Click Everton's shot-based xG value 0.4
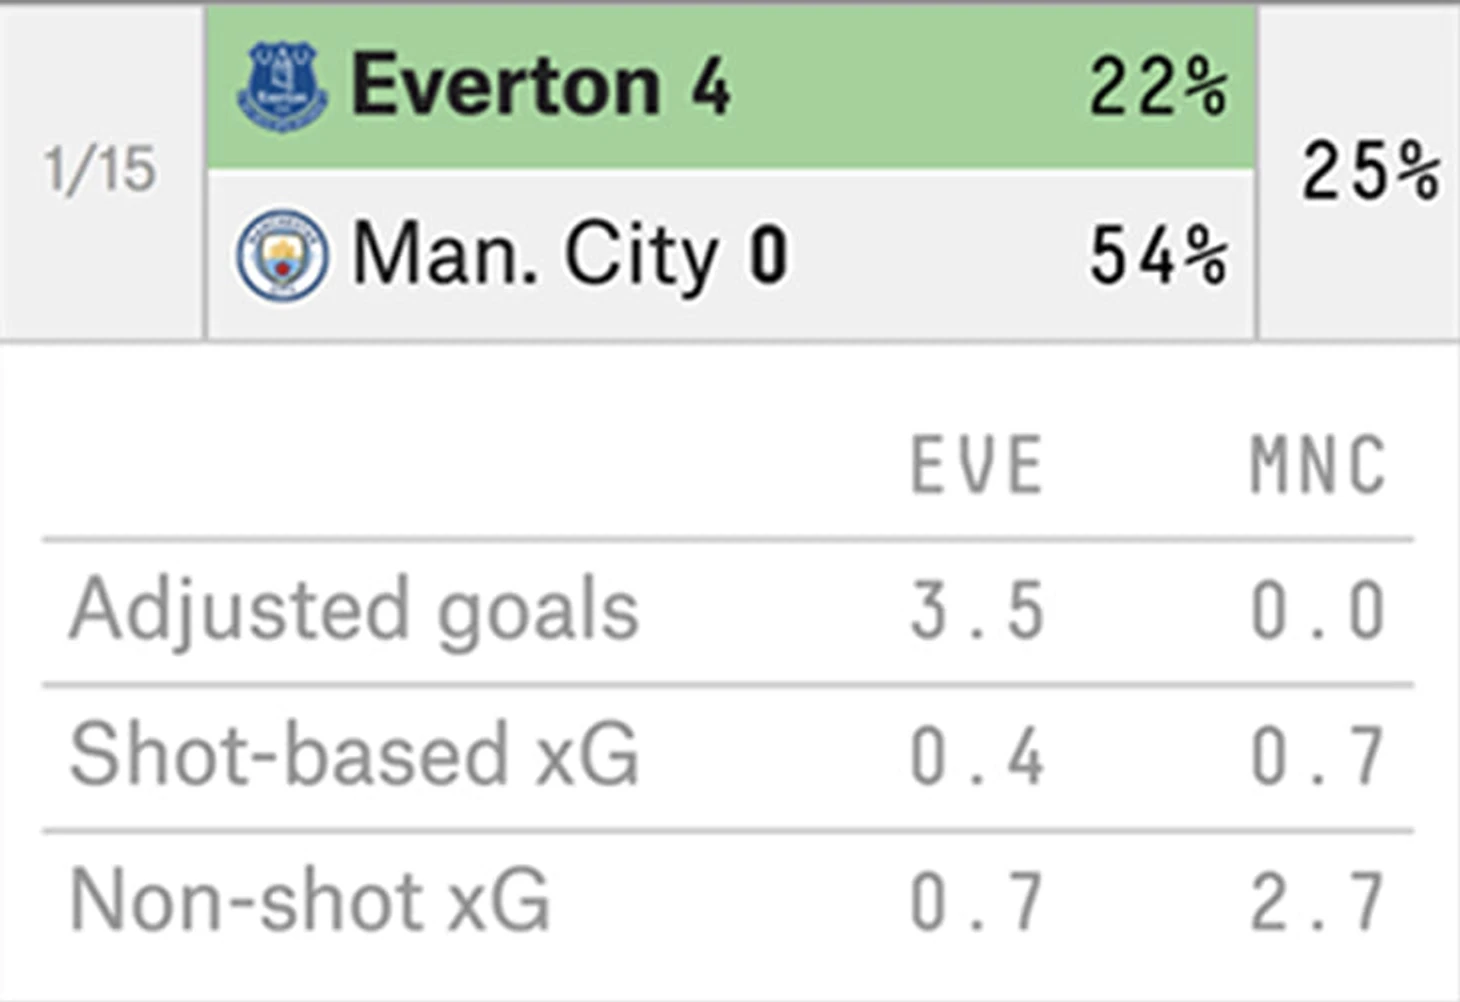 pos(977,756)
